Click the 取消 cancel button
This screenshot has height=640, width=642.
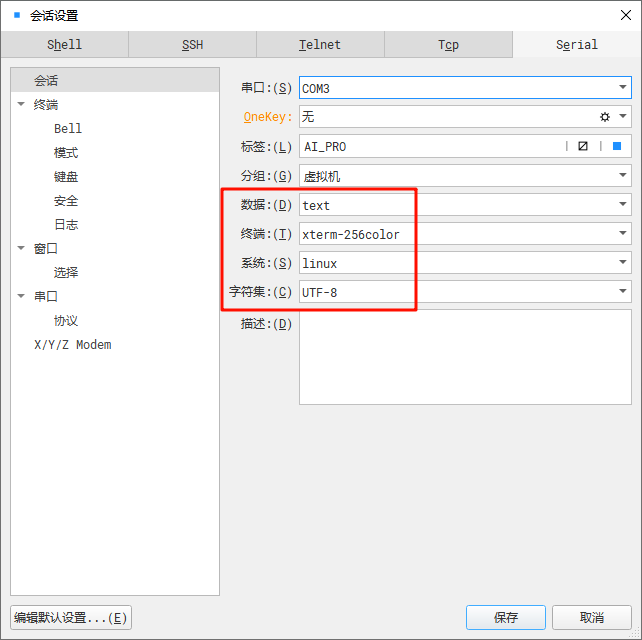[x=592, y=617]
